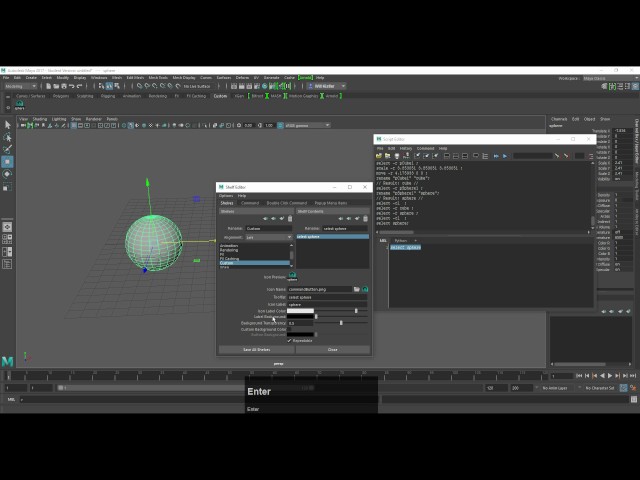The height and width of the screenshot is (480, 640).
Task: Open the user account dropdown in status line
Action: [x=329, y=86]
